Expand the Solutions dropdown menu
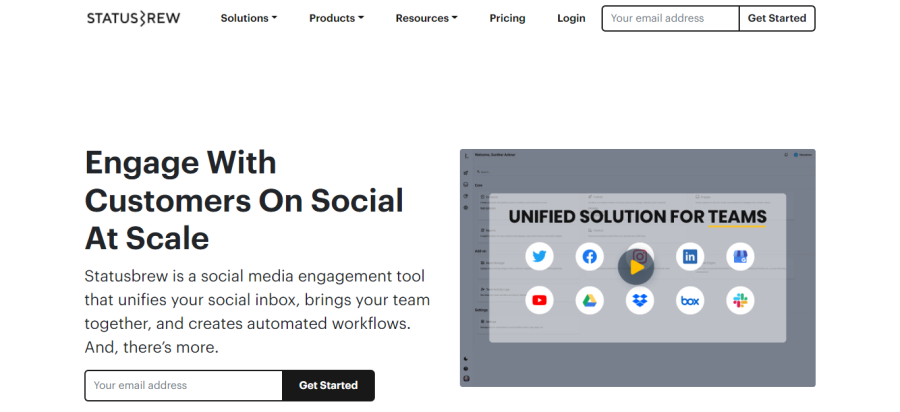 (x=249, y=18)
